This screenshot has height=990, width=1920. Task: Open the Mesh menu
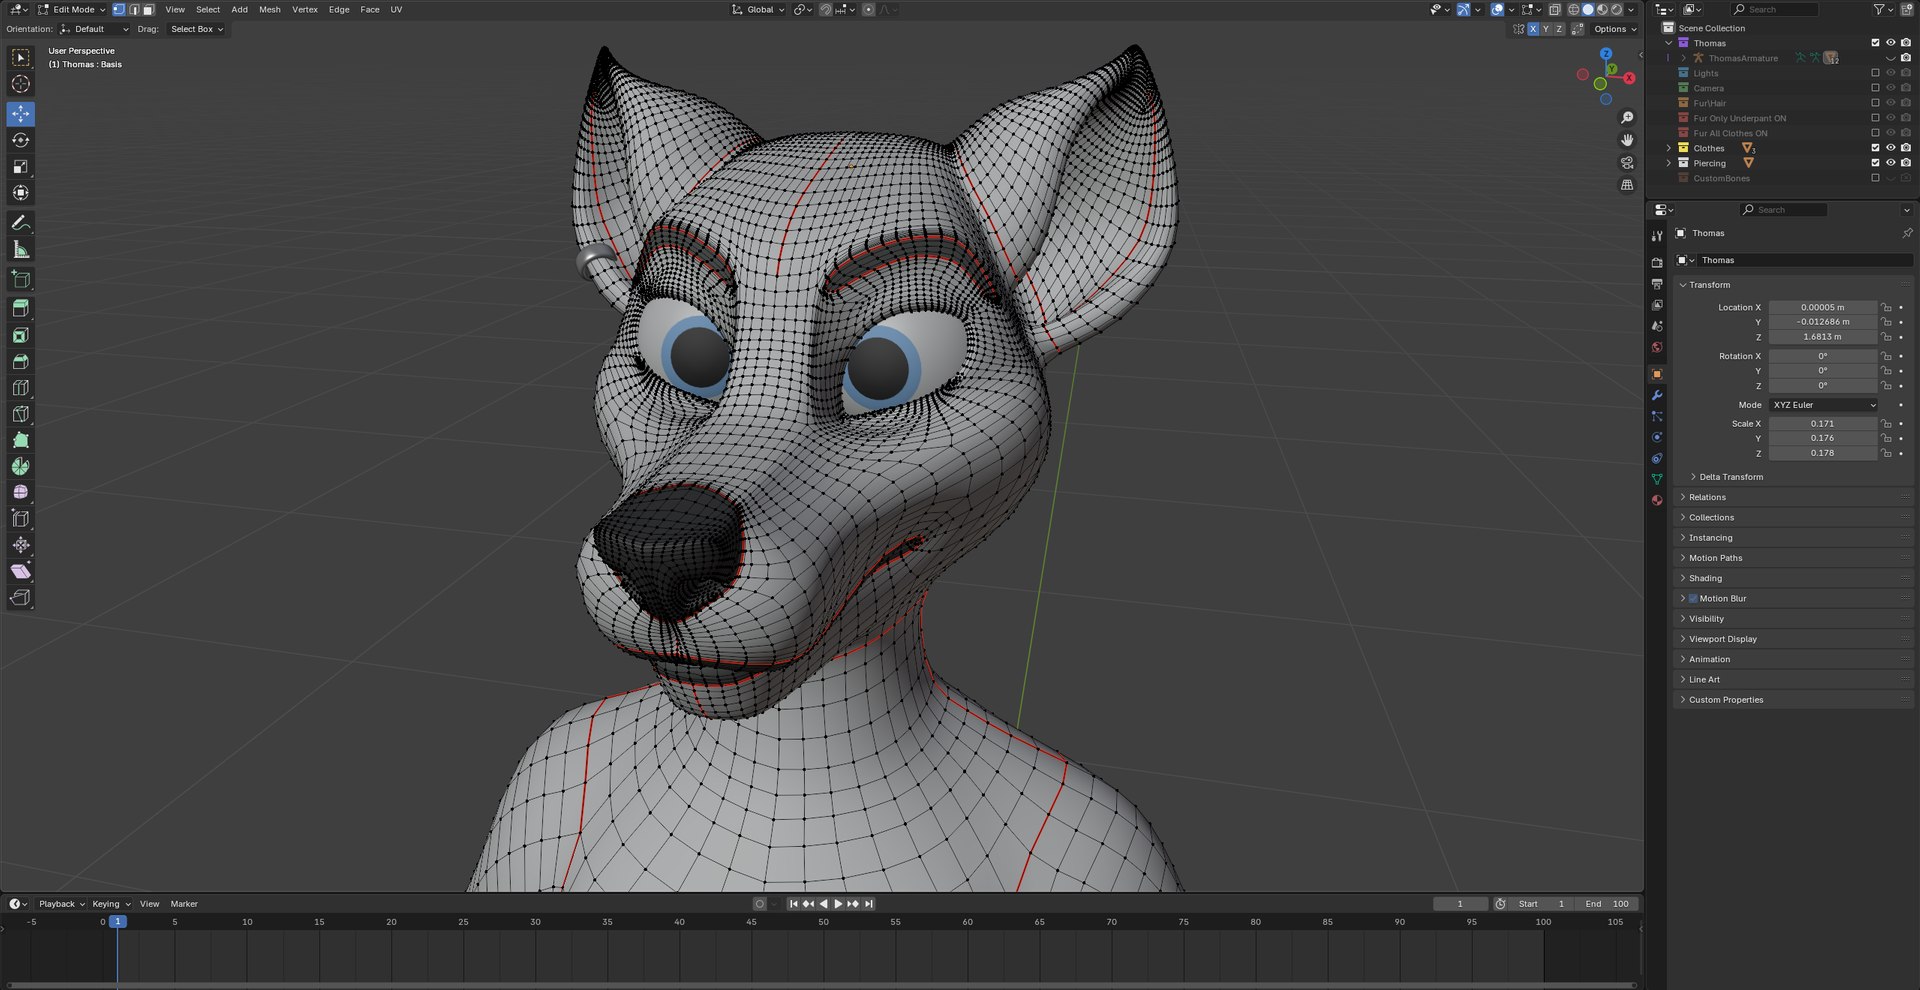pos(270,9)
